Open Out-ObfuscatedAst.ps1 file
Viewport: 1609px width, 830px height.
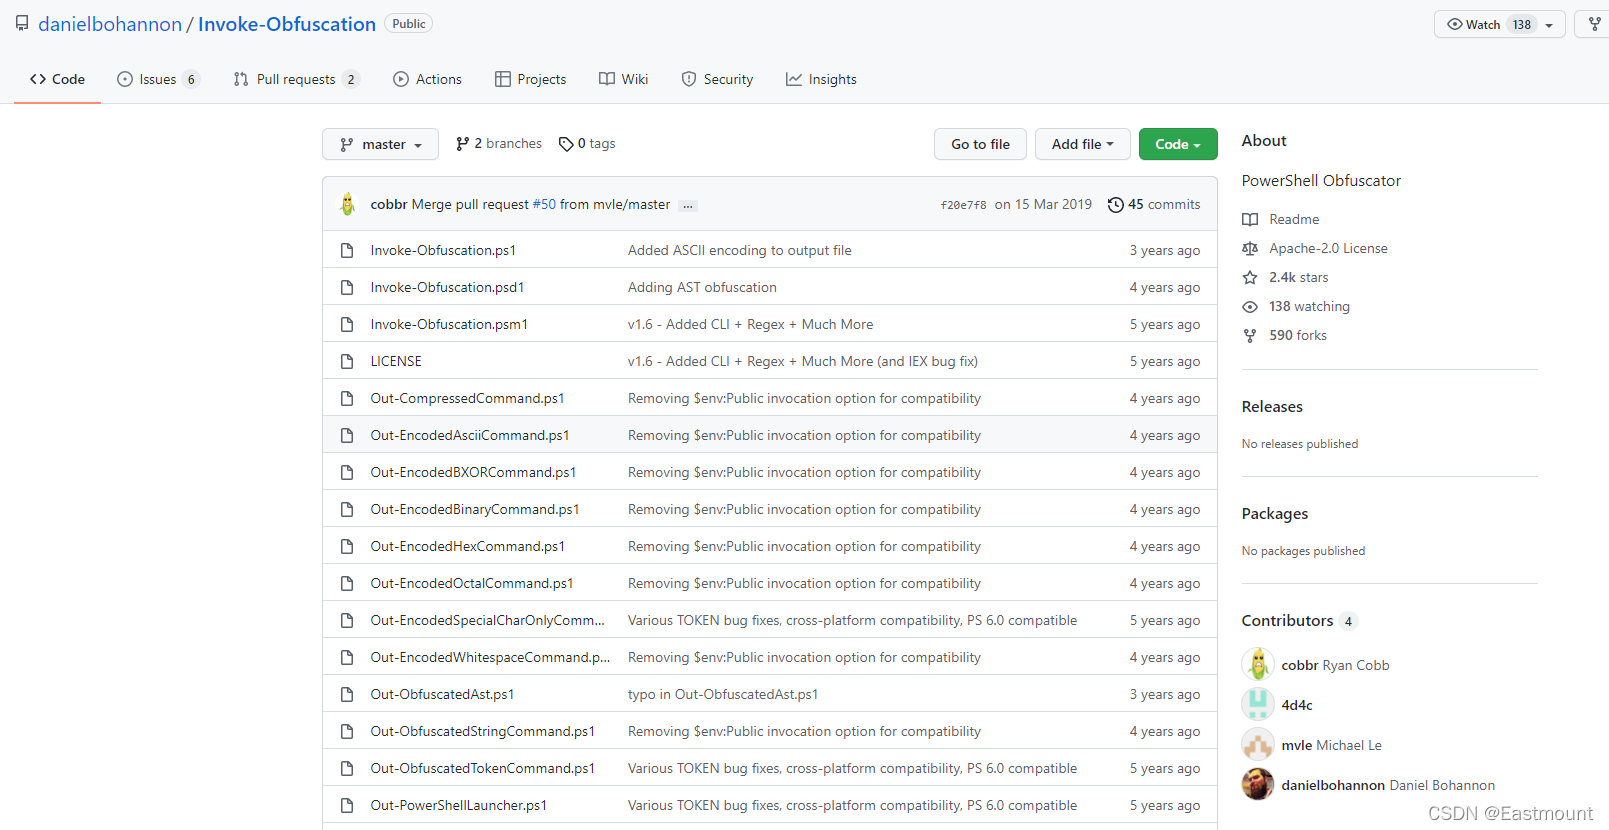click(442, 694)
